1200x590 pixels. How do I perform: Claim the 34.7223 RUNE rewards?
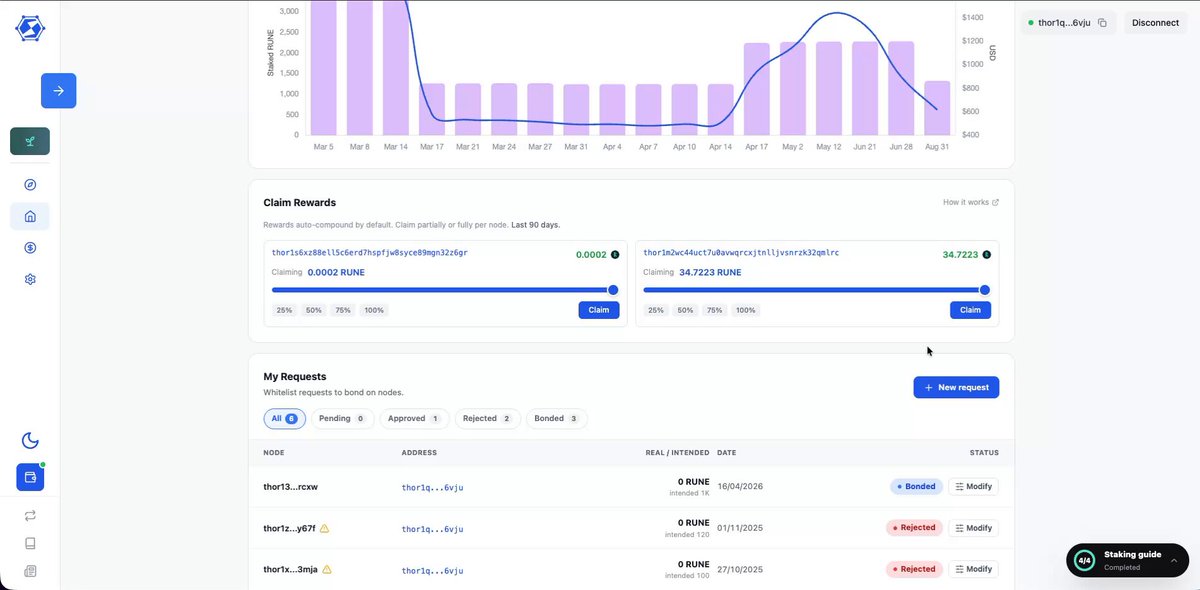[x=970, y=310]
